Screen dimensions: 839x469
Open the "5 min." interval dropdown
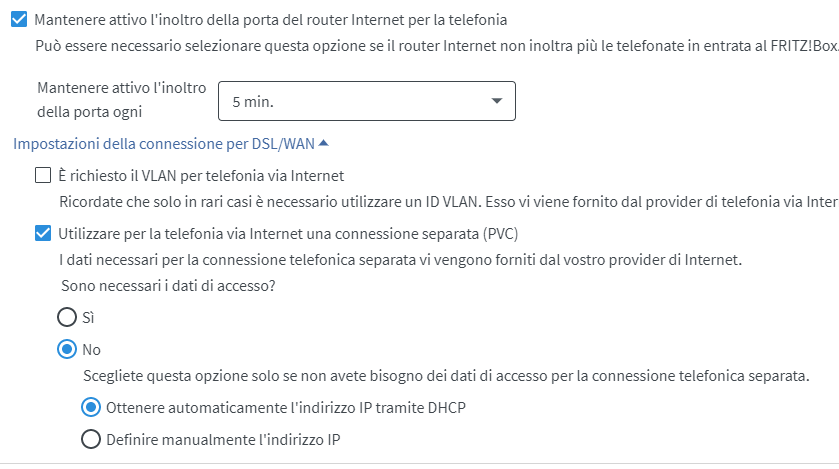pos(366,101)
